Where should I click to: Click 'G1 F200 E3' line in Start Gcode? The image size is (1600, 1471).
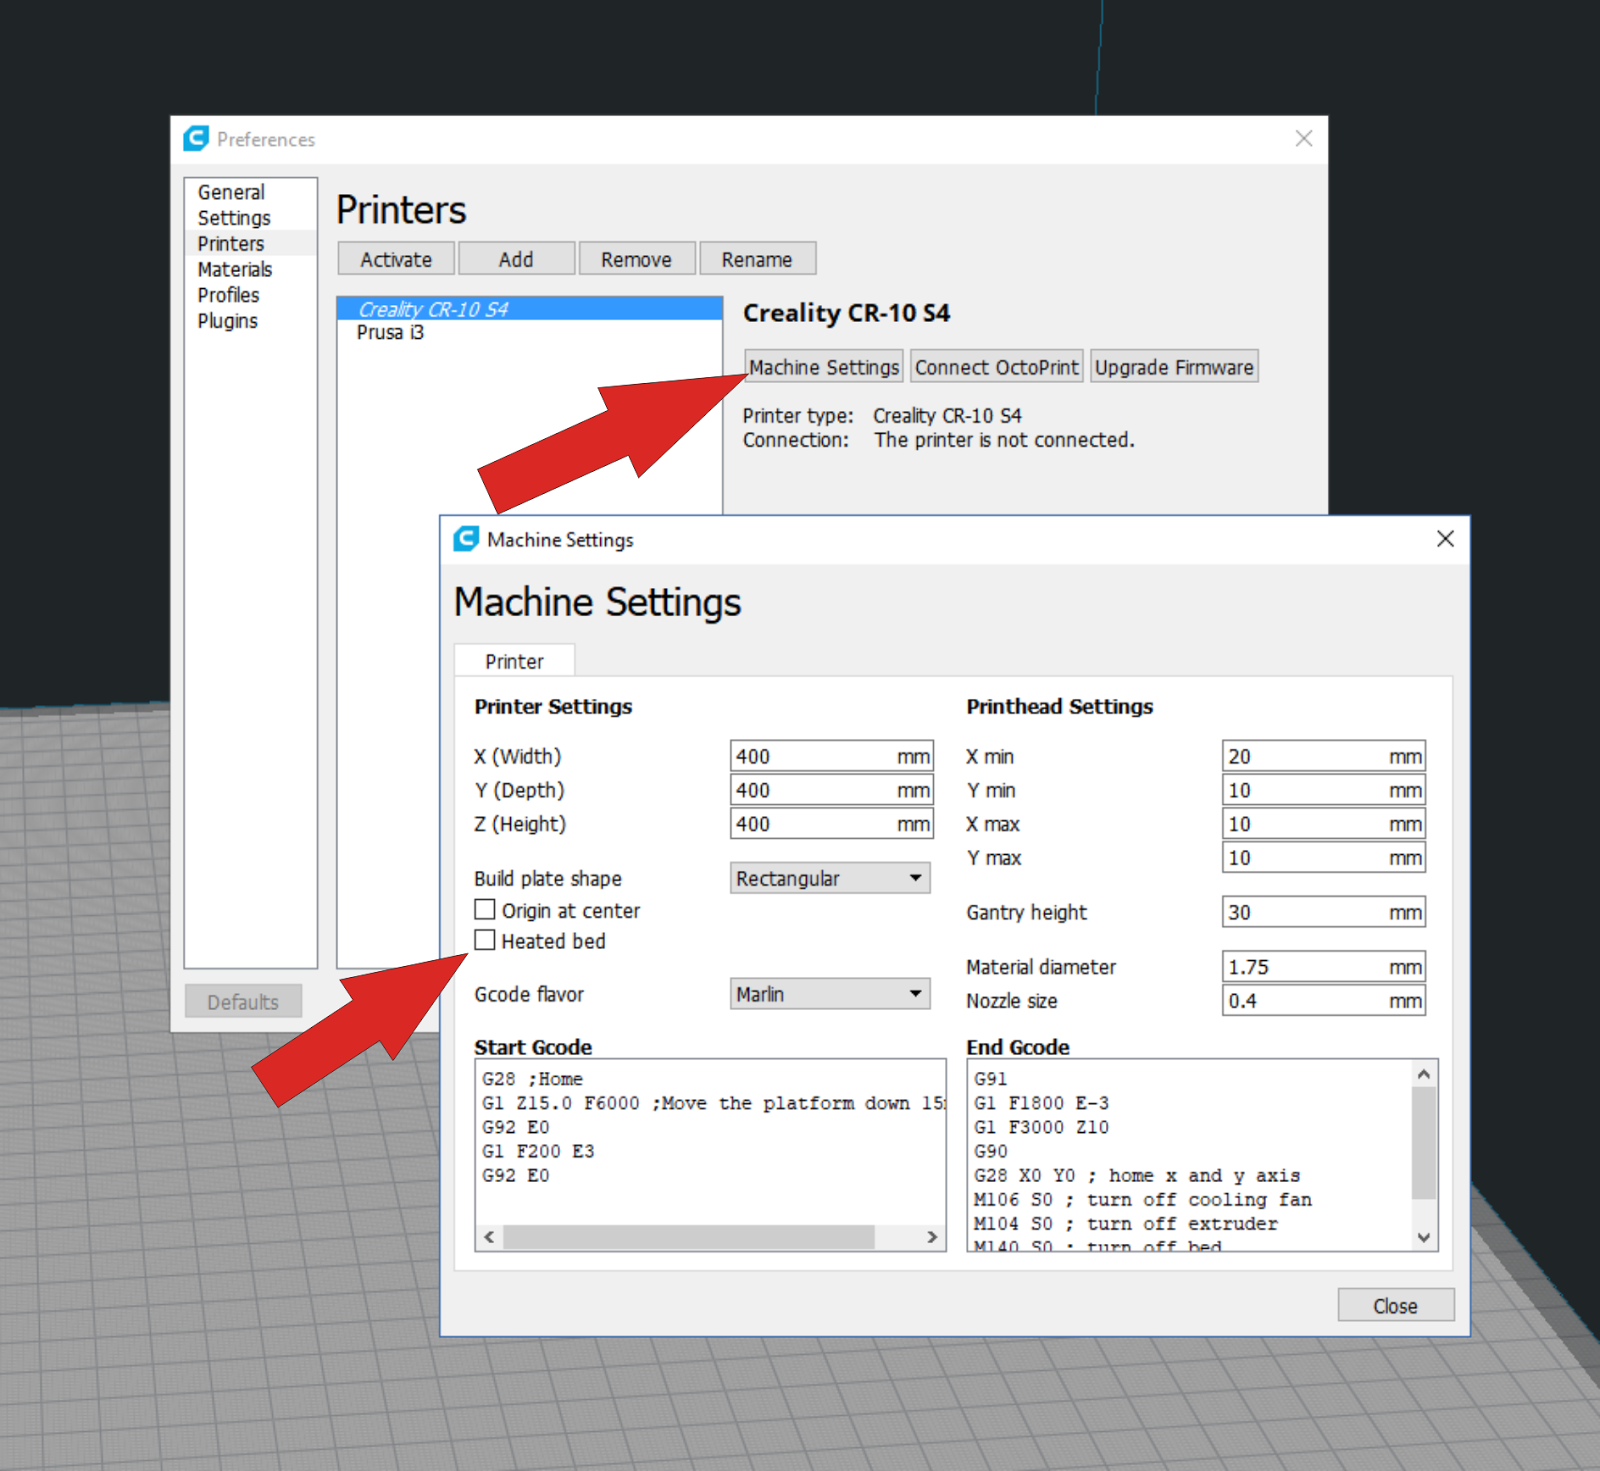coord(538,1151)
